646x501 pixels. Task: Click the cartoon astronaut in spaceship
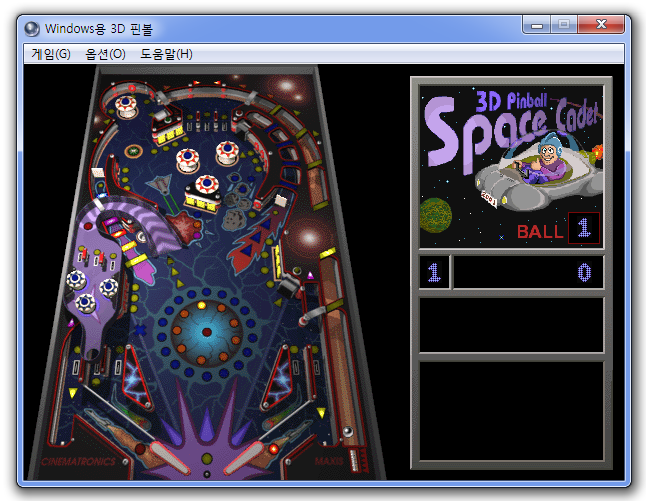(550, 158)
